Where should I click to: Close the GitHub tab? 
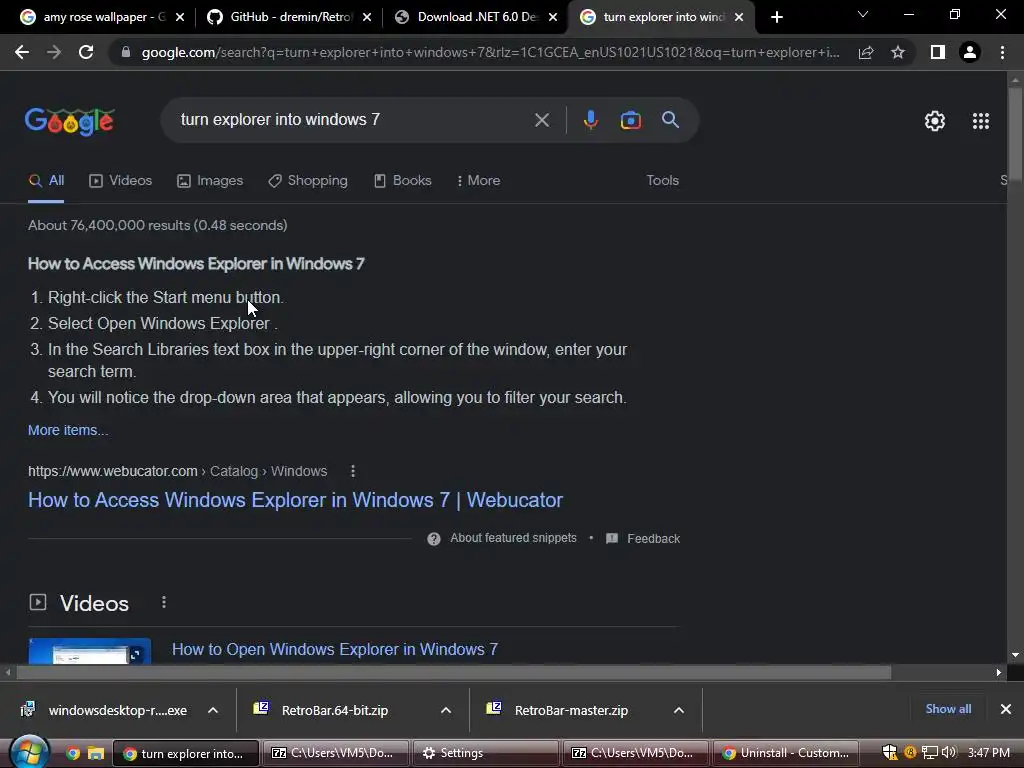click(x=367, y=17)
